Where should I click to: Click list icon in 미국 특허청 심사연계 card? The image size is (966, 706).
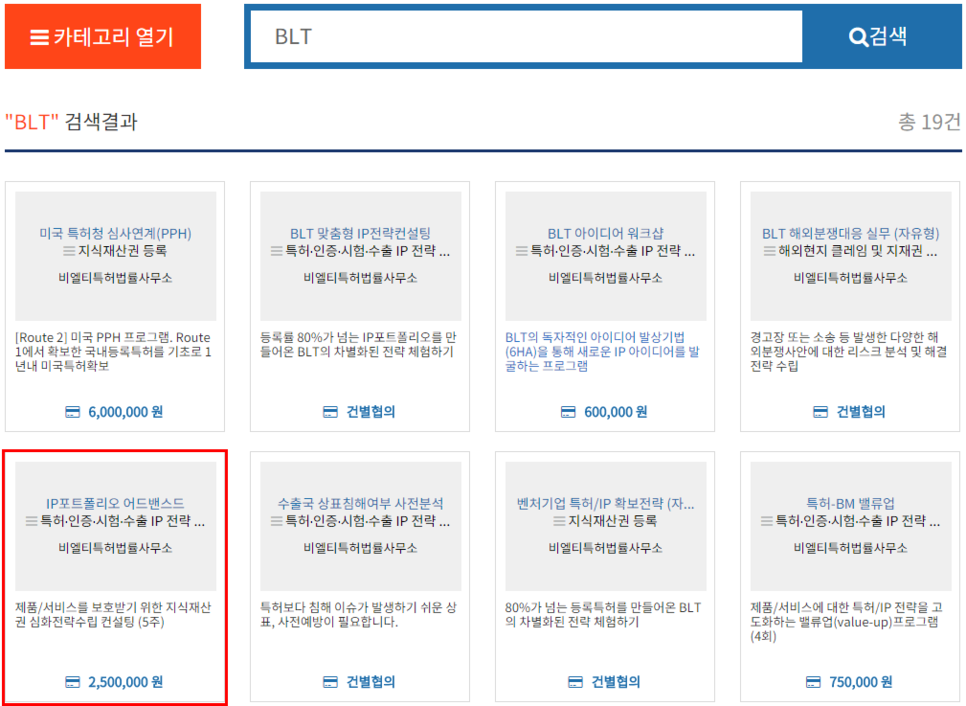pyautogui.click(x=69, y=251)
